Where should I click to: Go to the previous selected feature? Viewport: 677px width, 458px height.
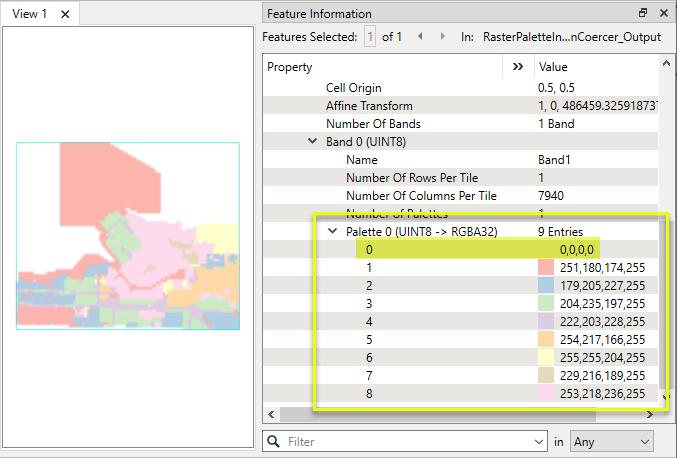click(419, 36)
